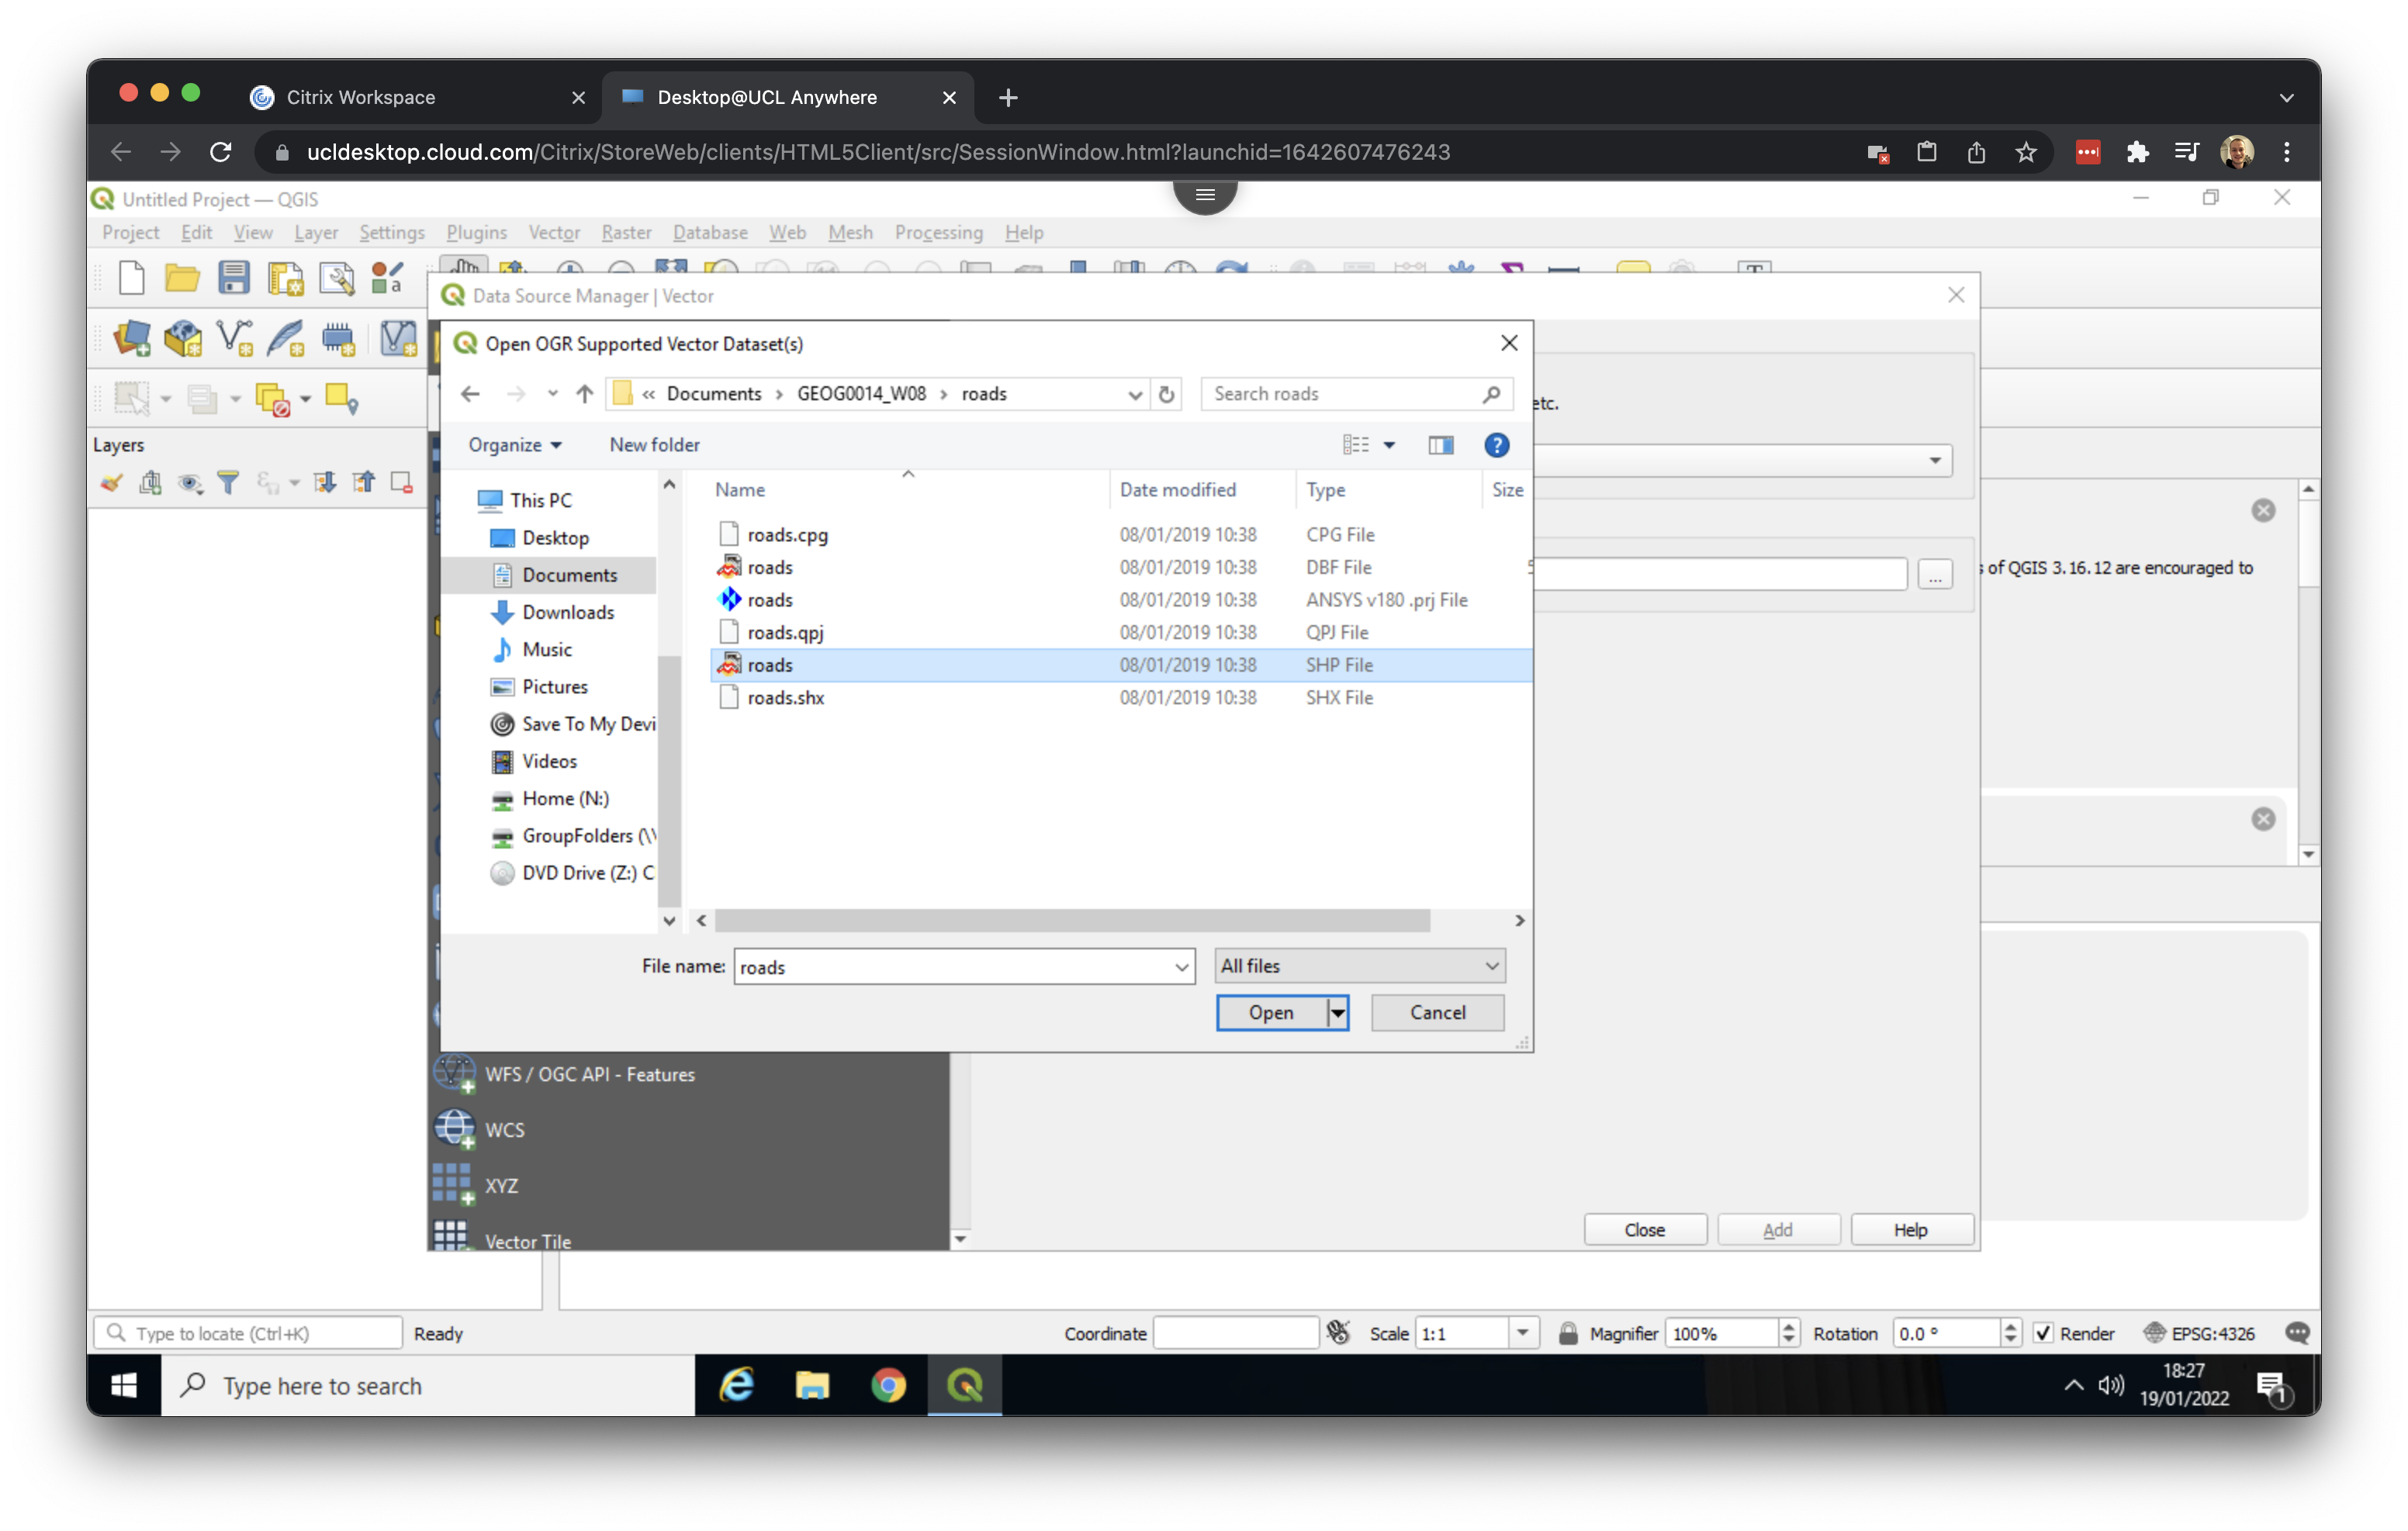
Task: Click the New Project blank page icon
Action: (131, 279)
